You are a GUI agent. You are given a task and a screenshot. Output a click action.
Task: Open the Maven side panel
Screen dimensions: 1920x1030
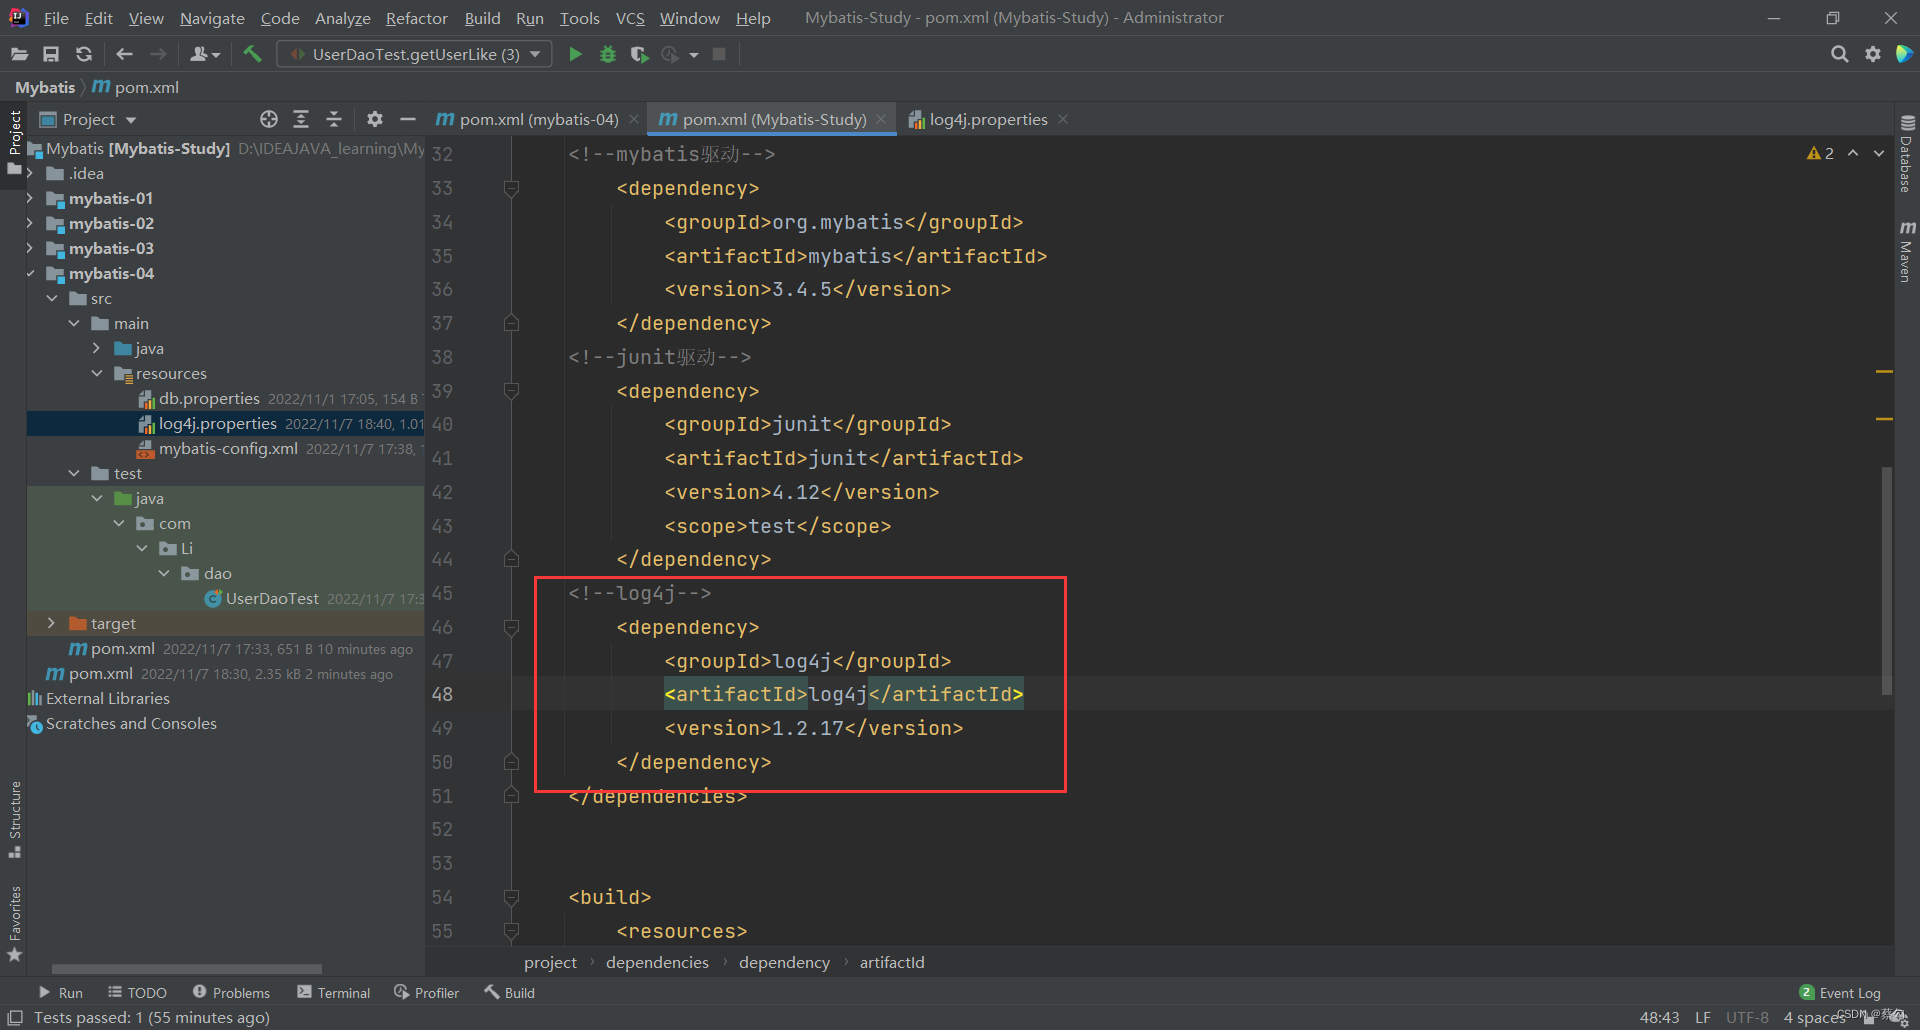pyautogui.click(x=1907, y=252)
